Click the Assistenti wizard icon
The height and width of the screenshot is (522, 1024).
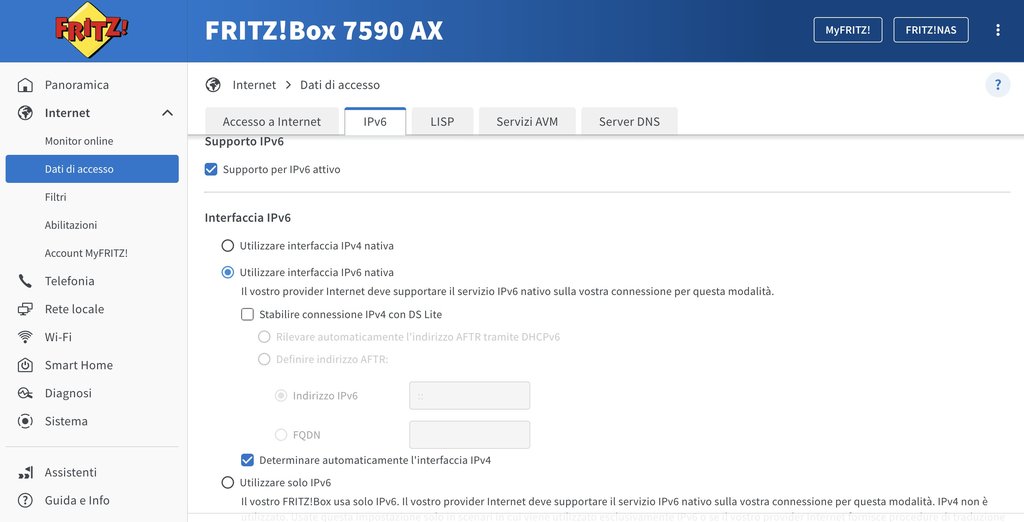pyautogui.click(x=25, y=472)
